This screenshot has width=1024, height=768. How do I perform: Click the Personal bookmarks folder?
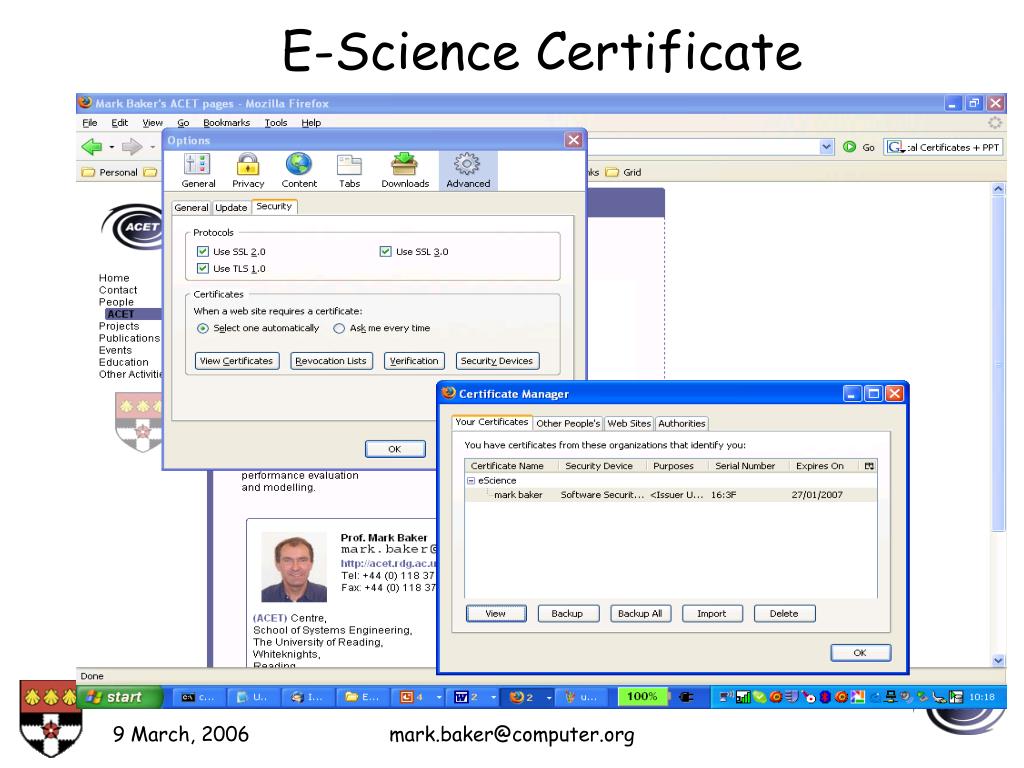(x=110, y=172)
